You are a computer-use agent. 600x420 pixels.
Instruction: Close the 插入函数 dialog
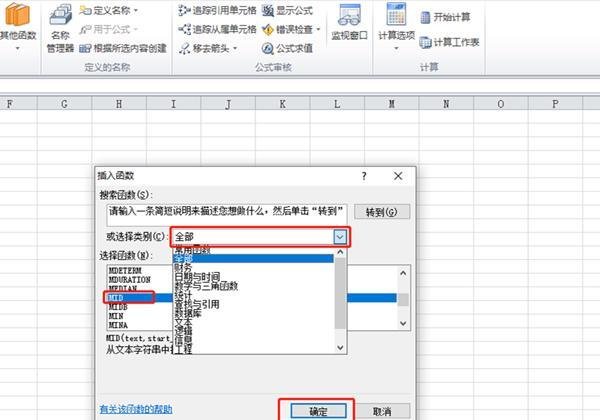click(398, 176)
